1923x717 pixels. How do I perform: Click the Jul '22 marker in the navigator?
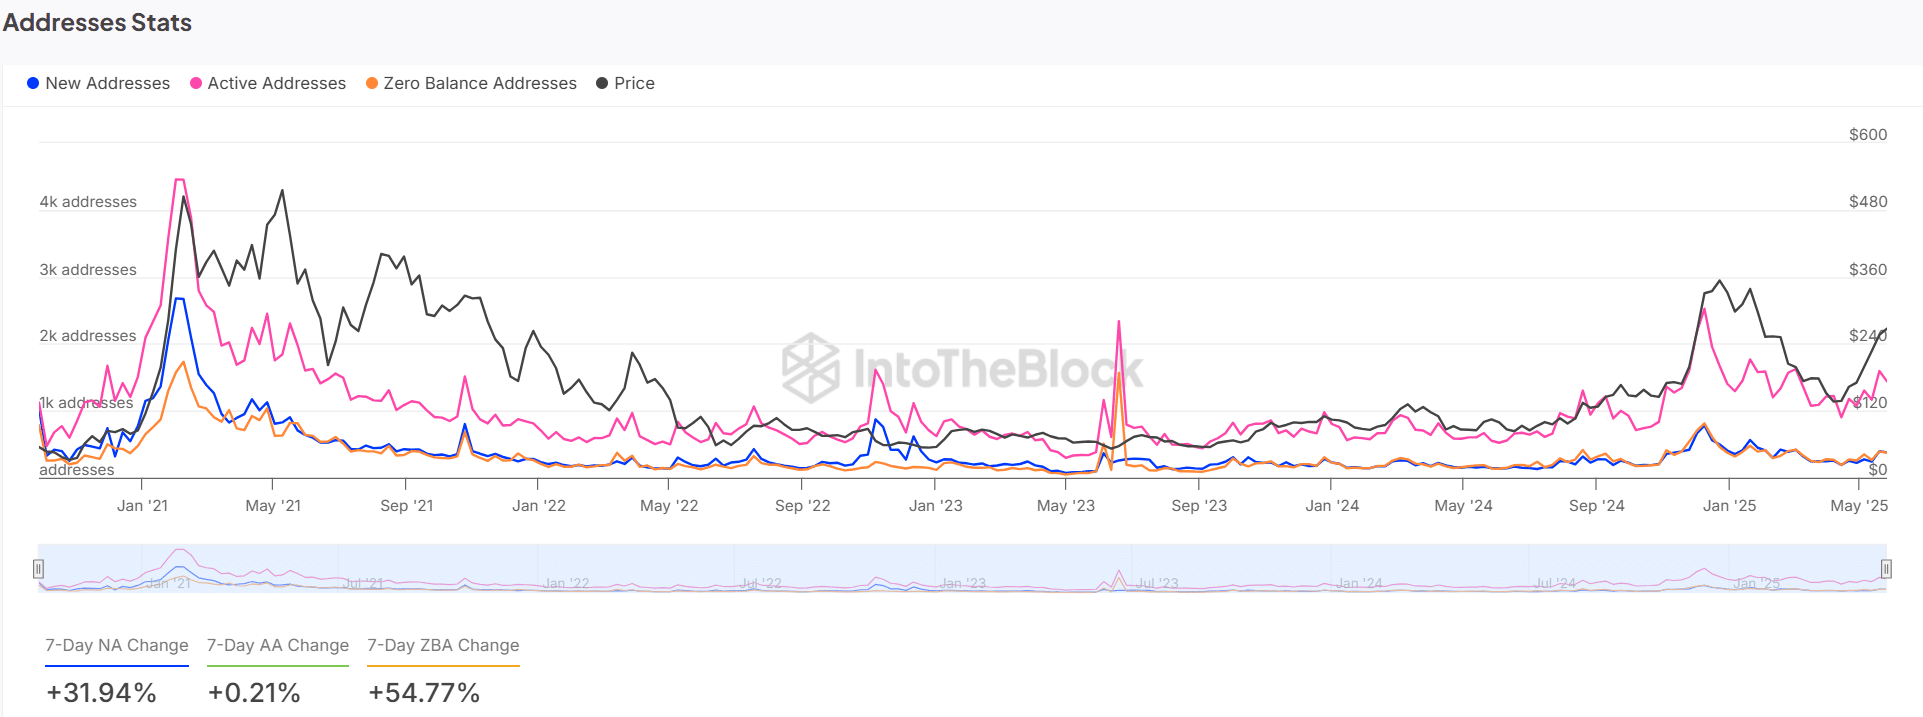(x=761, y=583)
